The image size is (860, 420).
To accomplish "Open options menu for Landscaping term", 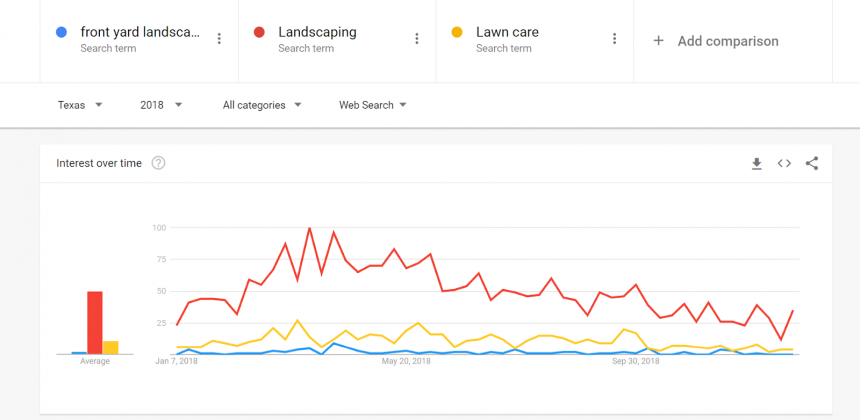I will click(417, 39).
